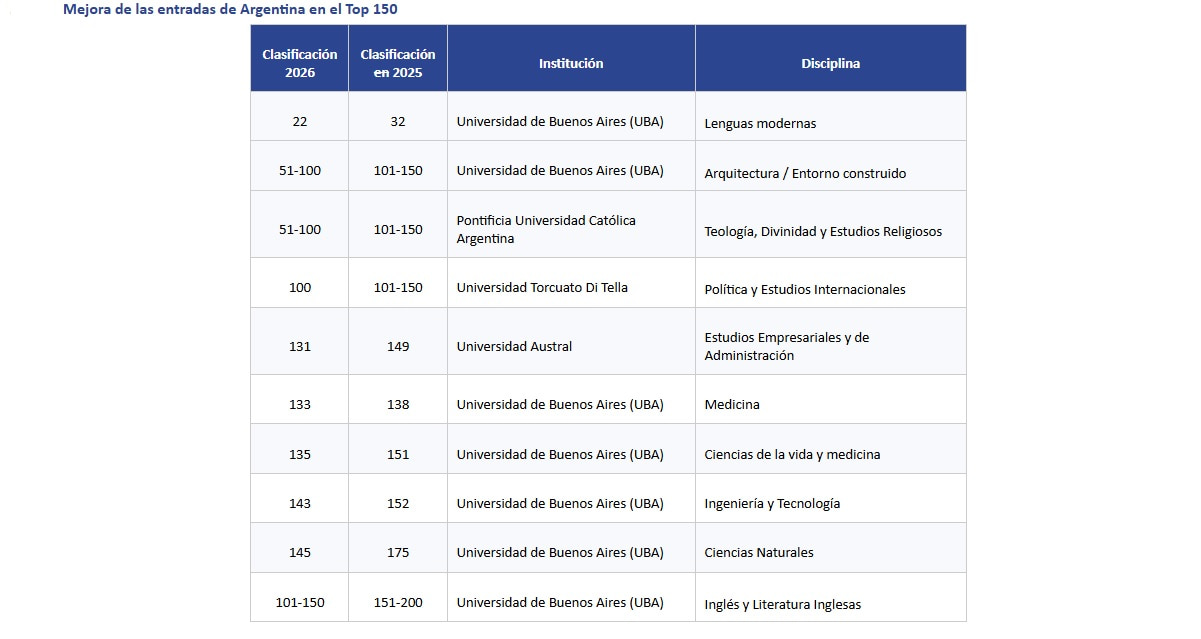Image resolution: width=1201 pixels, height=639 pixels.
Task: Click the 2026 ranking cell showing "22"
Action: pyautogui.click(x=300, y=121)
